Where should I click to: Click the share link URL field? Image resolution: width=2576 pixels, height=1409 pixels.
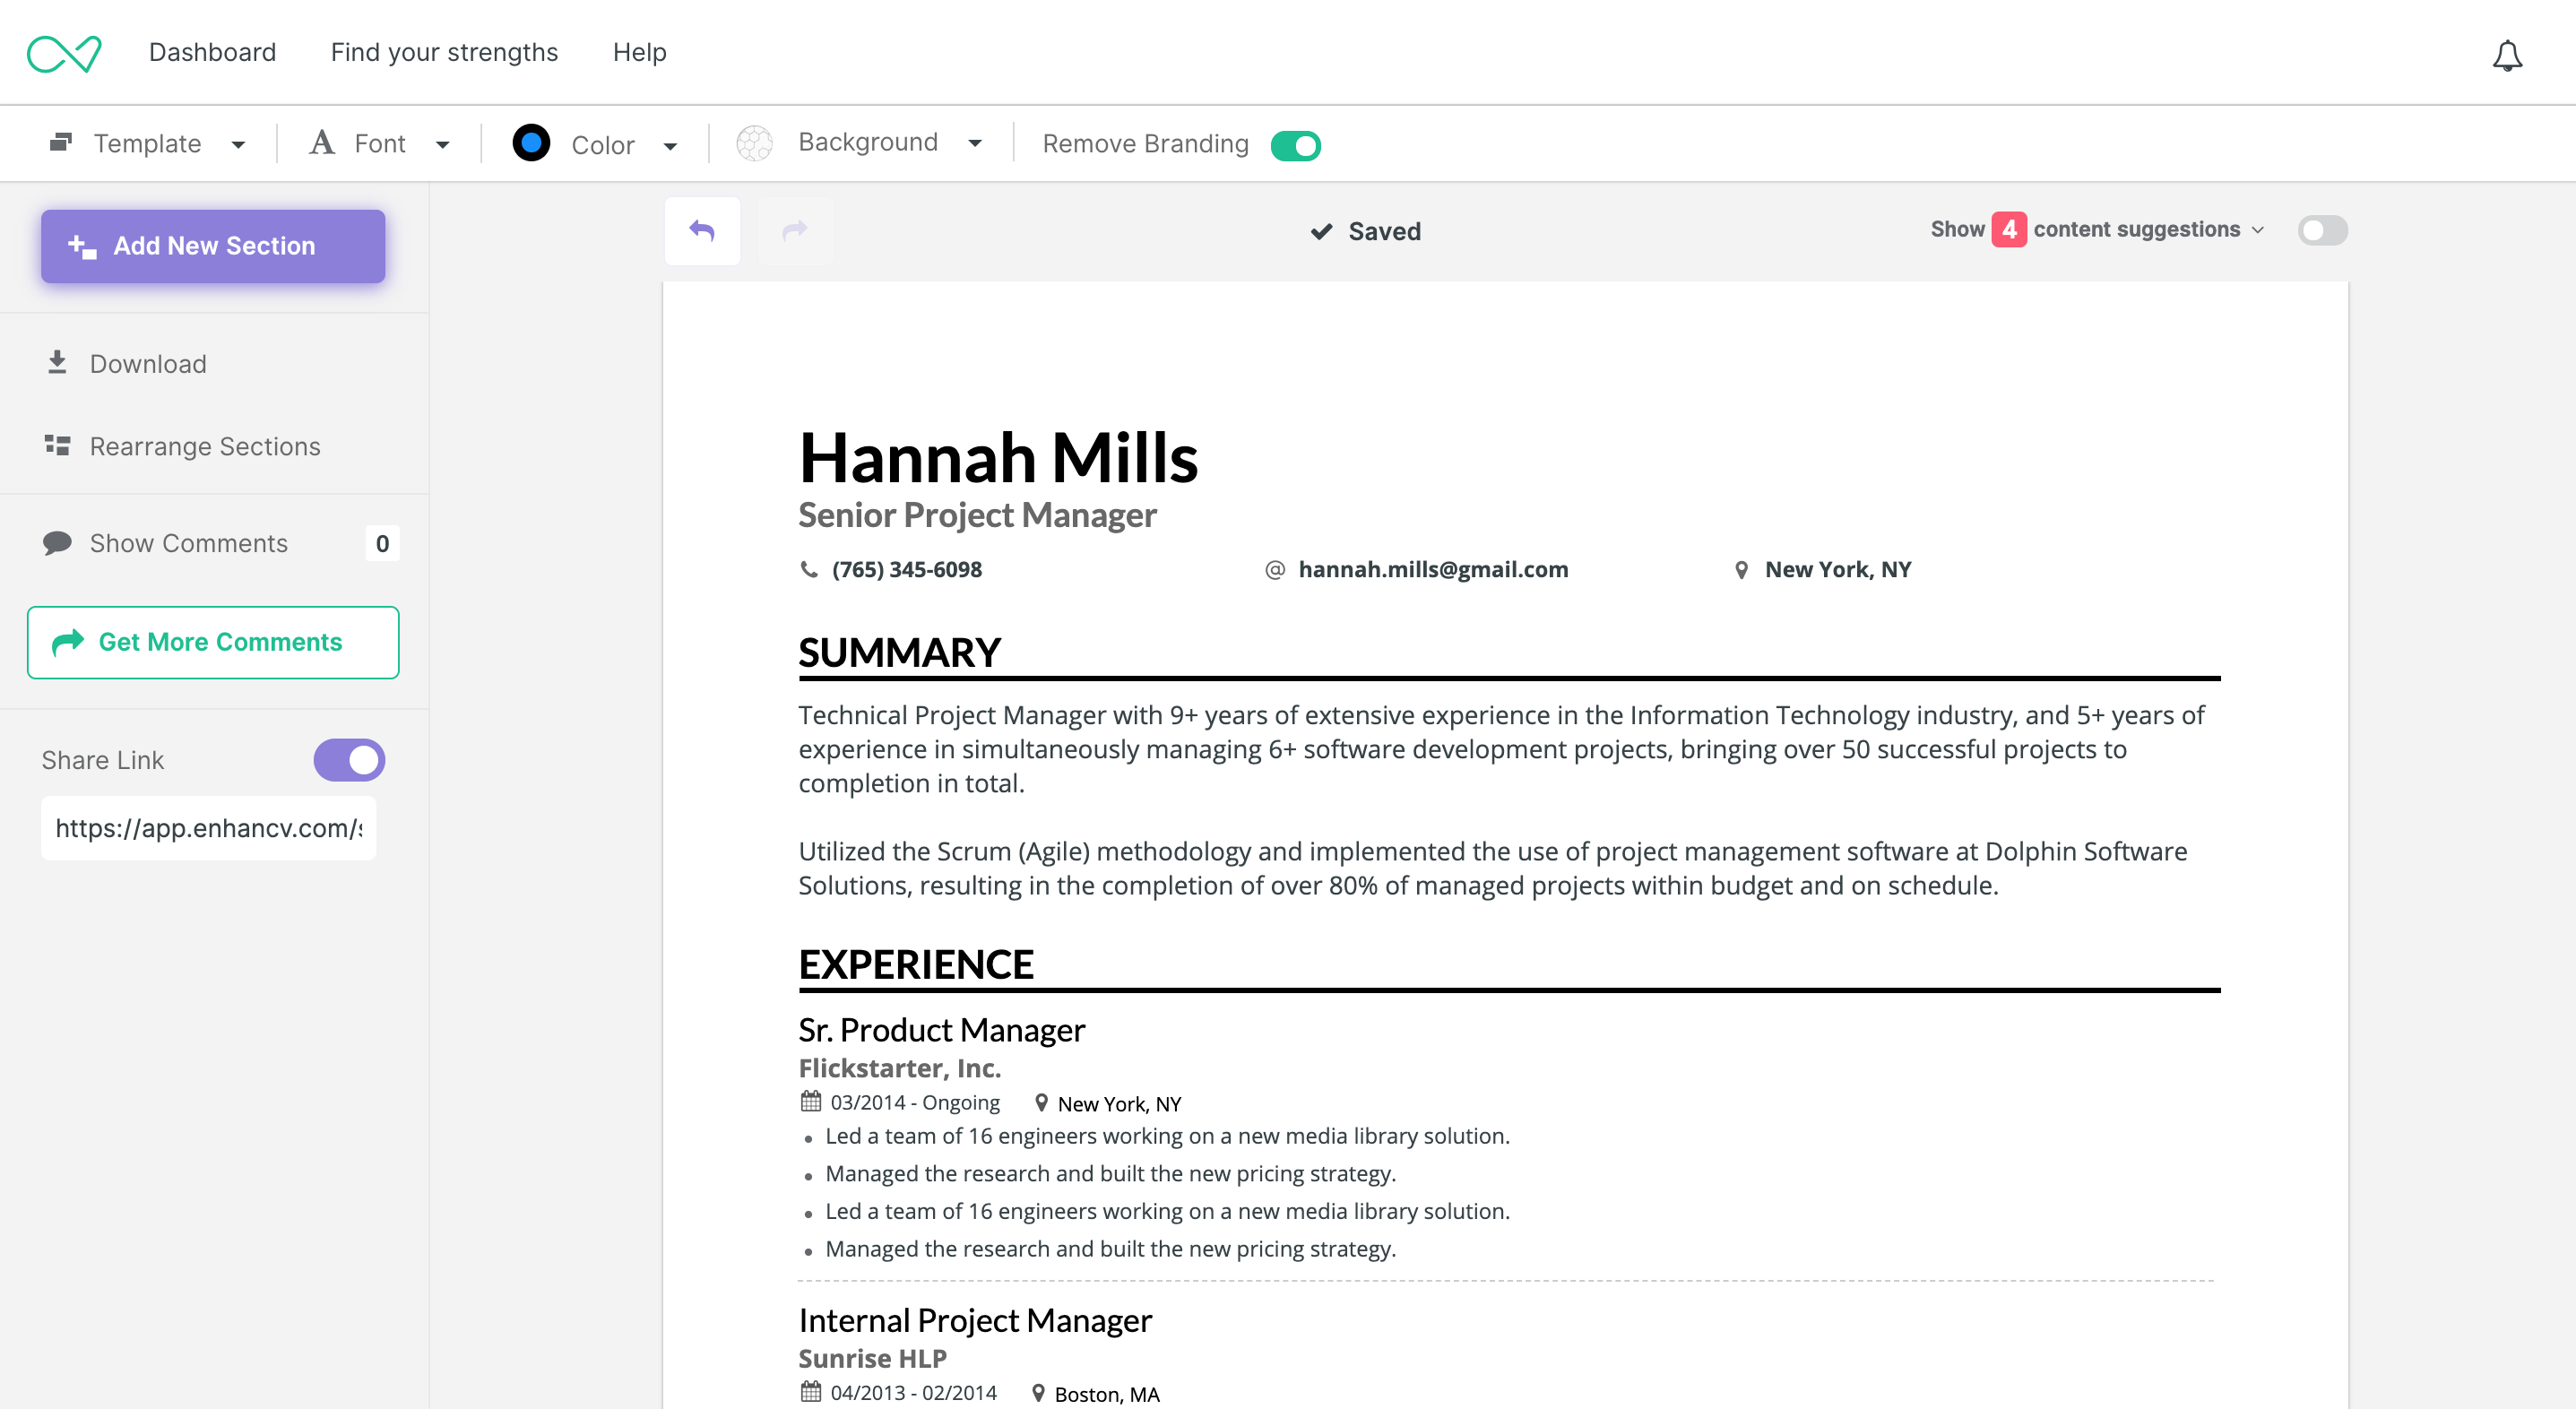[208, 828]
